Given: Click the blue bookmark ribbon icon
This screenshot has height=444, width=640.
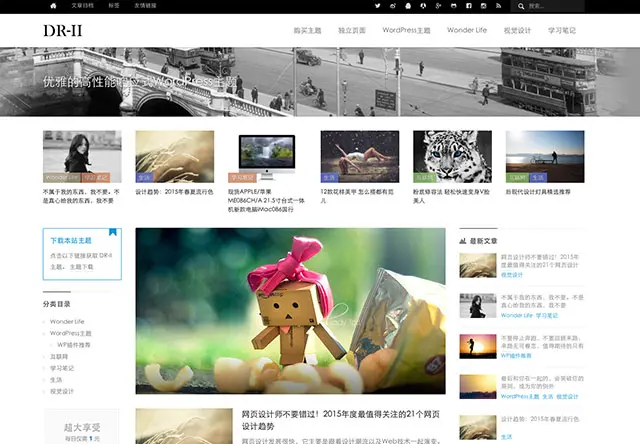Looking at the screenshot, I should click(x=113, y=232).
